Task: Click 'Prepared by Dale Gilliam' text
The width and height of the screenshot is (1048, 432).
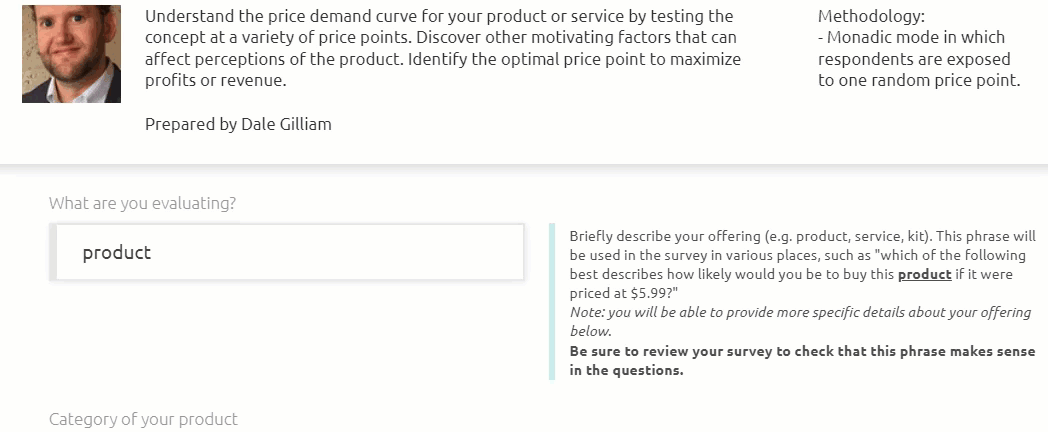Action: (238, 124)
